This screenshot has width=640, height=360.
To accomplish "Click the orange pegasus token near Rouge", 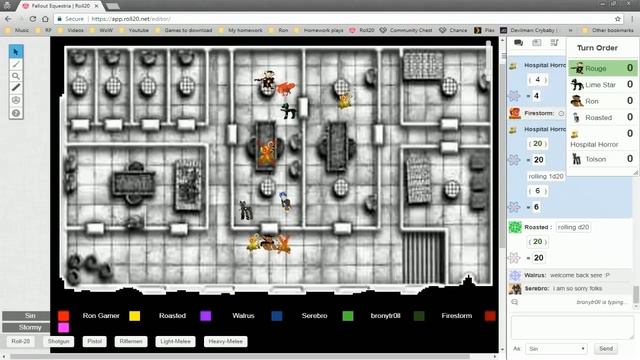I will tap(286, 88).
